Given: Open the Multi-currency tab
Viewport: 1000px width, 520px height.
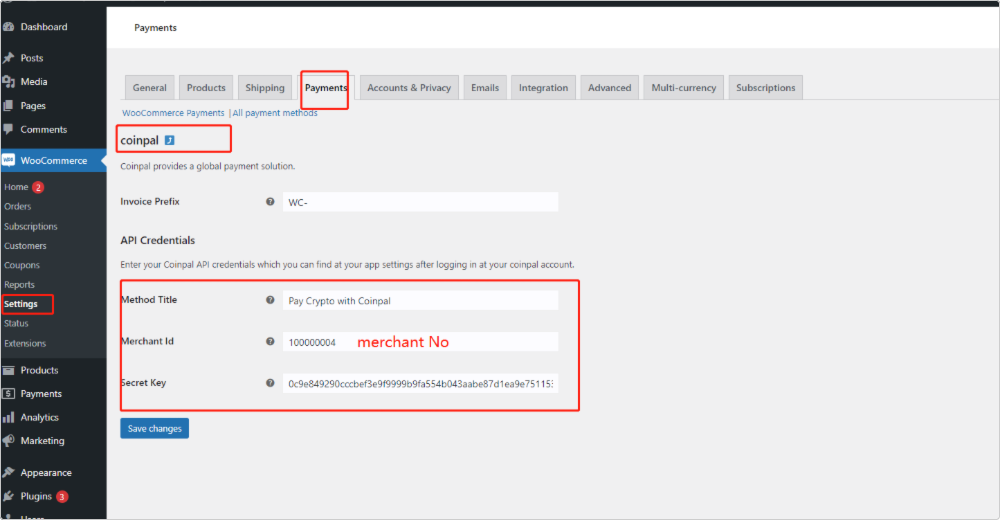Looking at the screenshot, I should click(684, 88).
